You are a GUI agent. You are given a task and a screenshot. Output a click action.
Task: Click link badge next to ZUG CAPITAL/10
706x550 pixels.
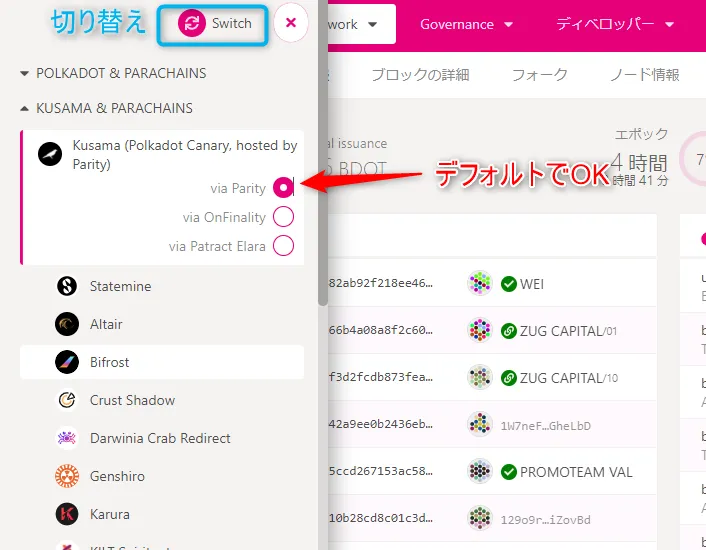point(509,378)
